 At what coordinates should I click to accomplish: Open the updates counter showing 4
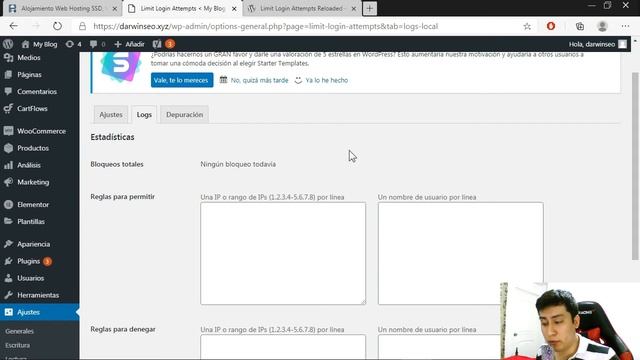(73, 44)
